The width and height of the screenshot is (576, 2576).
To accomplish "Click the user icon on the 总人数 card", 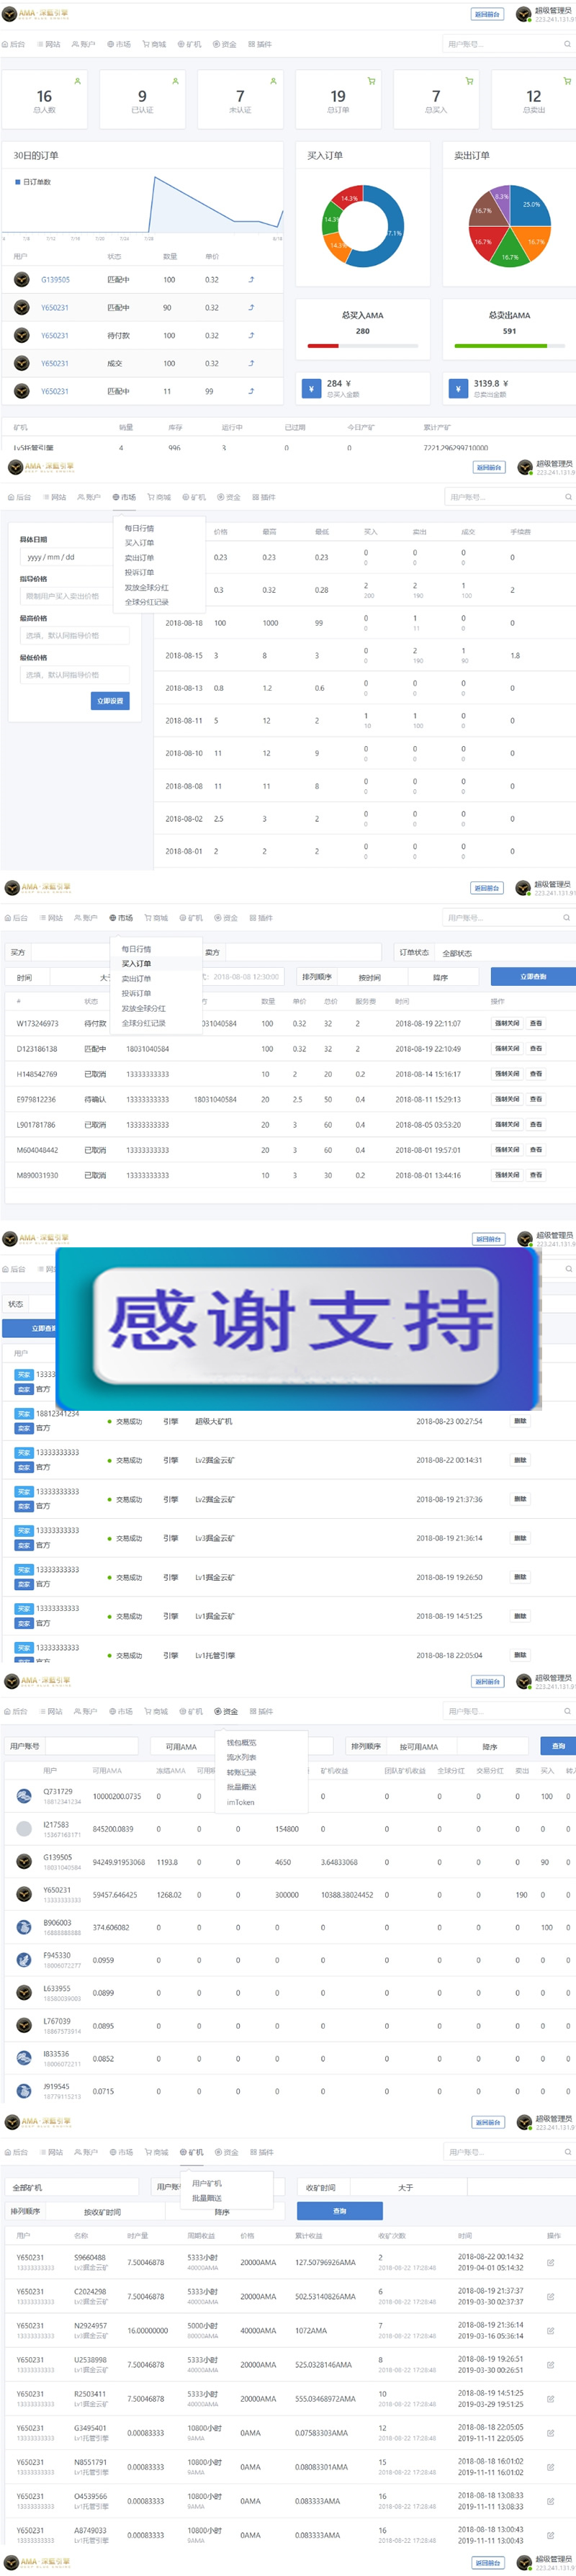I will click(78, 81).
